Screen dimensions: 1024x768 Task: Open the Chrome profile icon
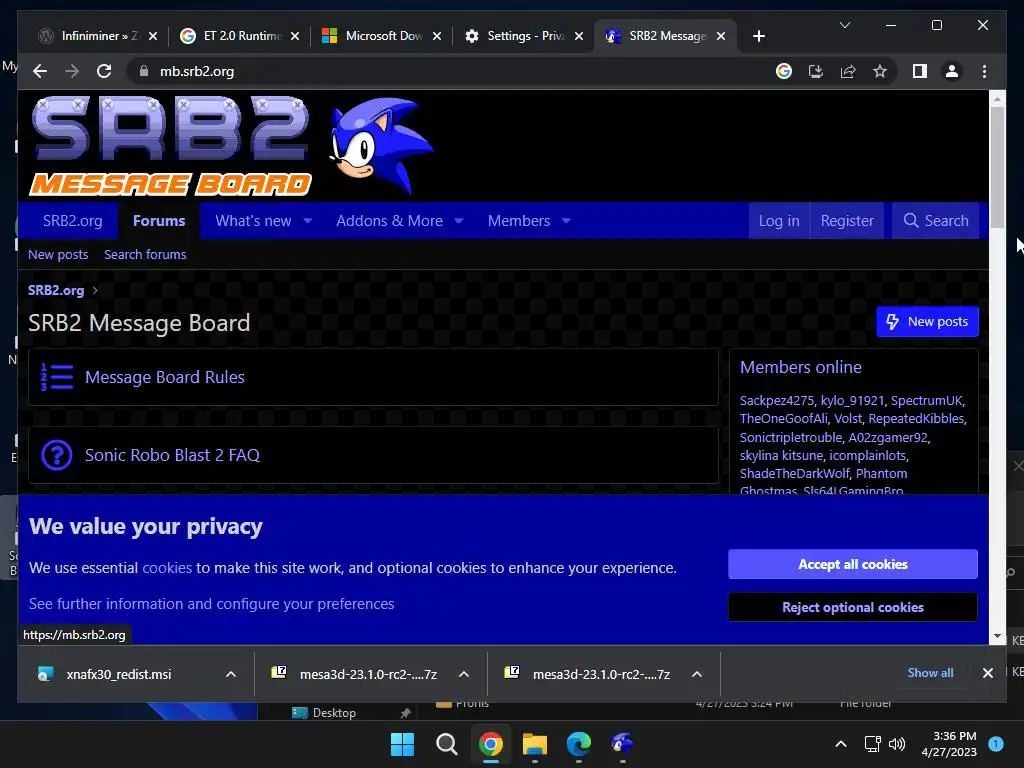coord(952,71)
